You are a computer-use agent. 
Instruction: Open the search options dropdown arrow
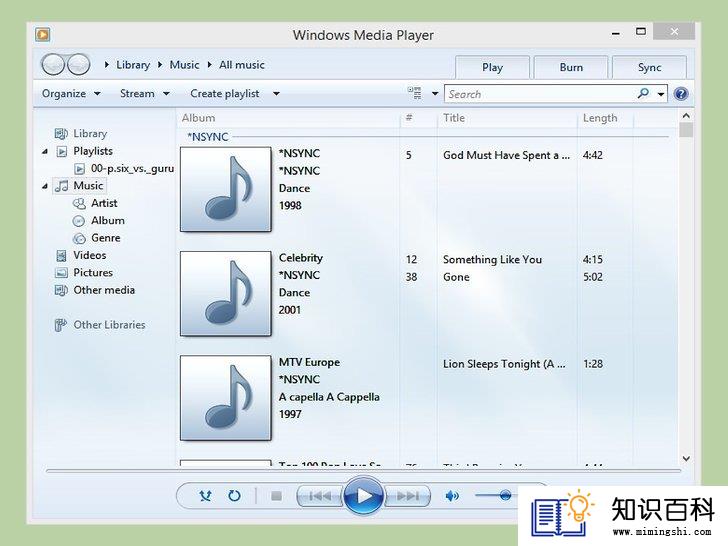click(x=661, y=94)
